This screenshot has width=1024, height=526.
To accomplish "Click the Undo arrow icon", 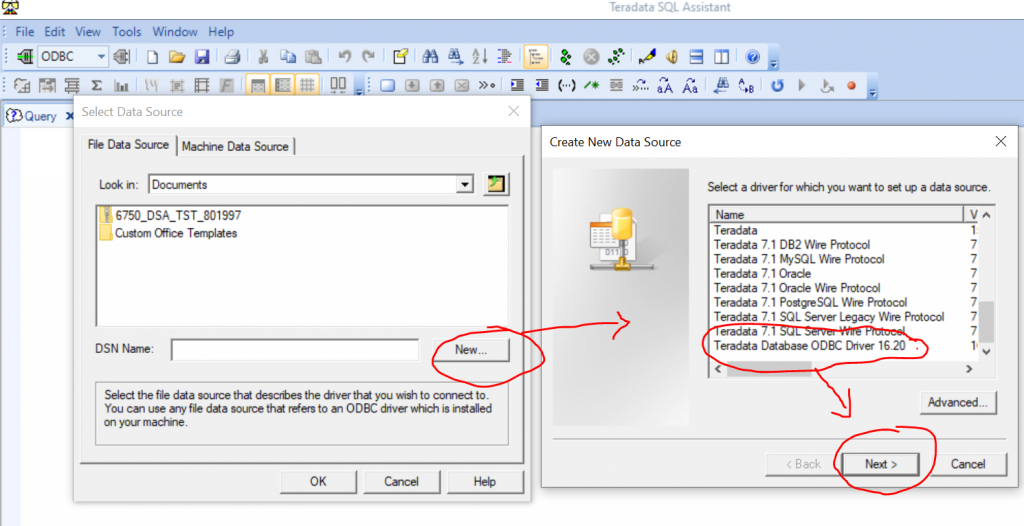I will (x=345, y=57).
